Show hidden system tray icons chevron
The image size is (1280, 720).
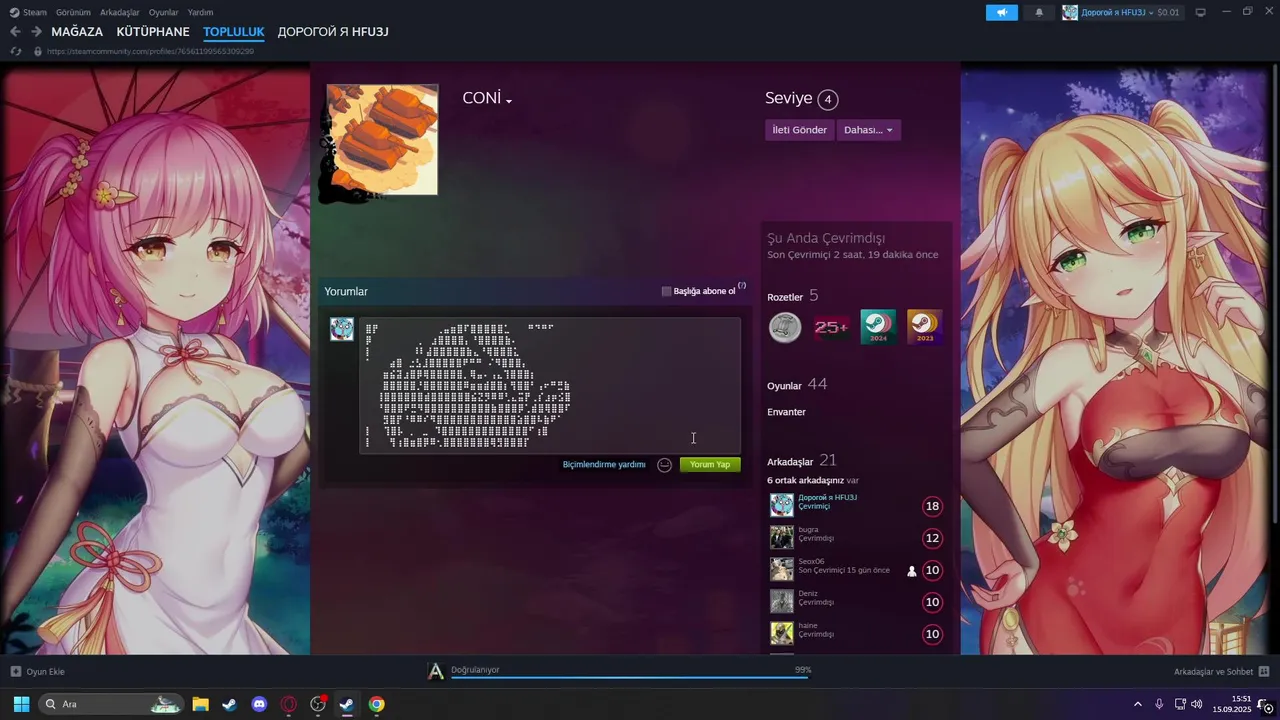(x=1137, y=704)
